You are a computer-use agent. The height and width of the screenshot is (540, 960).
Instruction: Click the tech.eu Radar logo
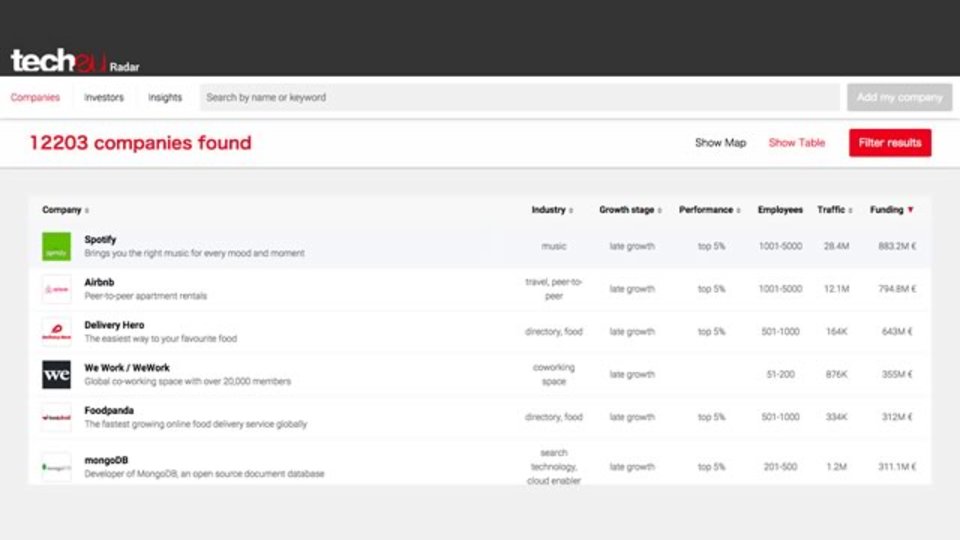click(x=75, y=61)
